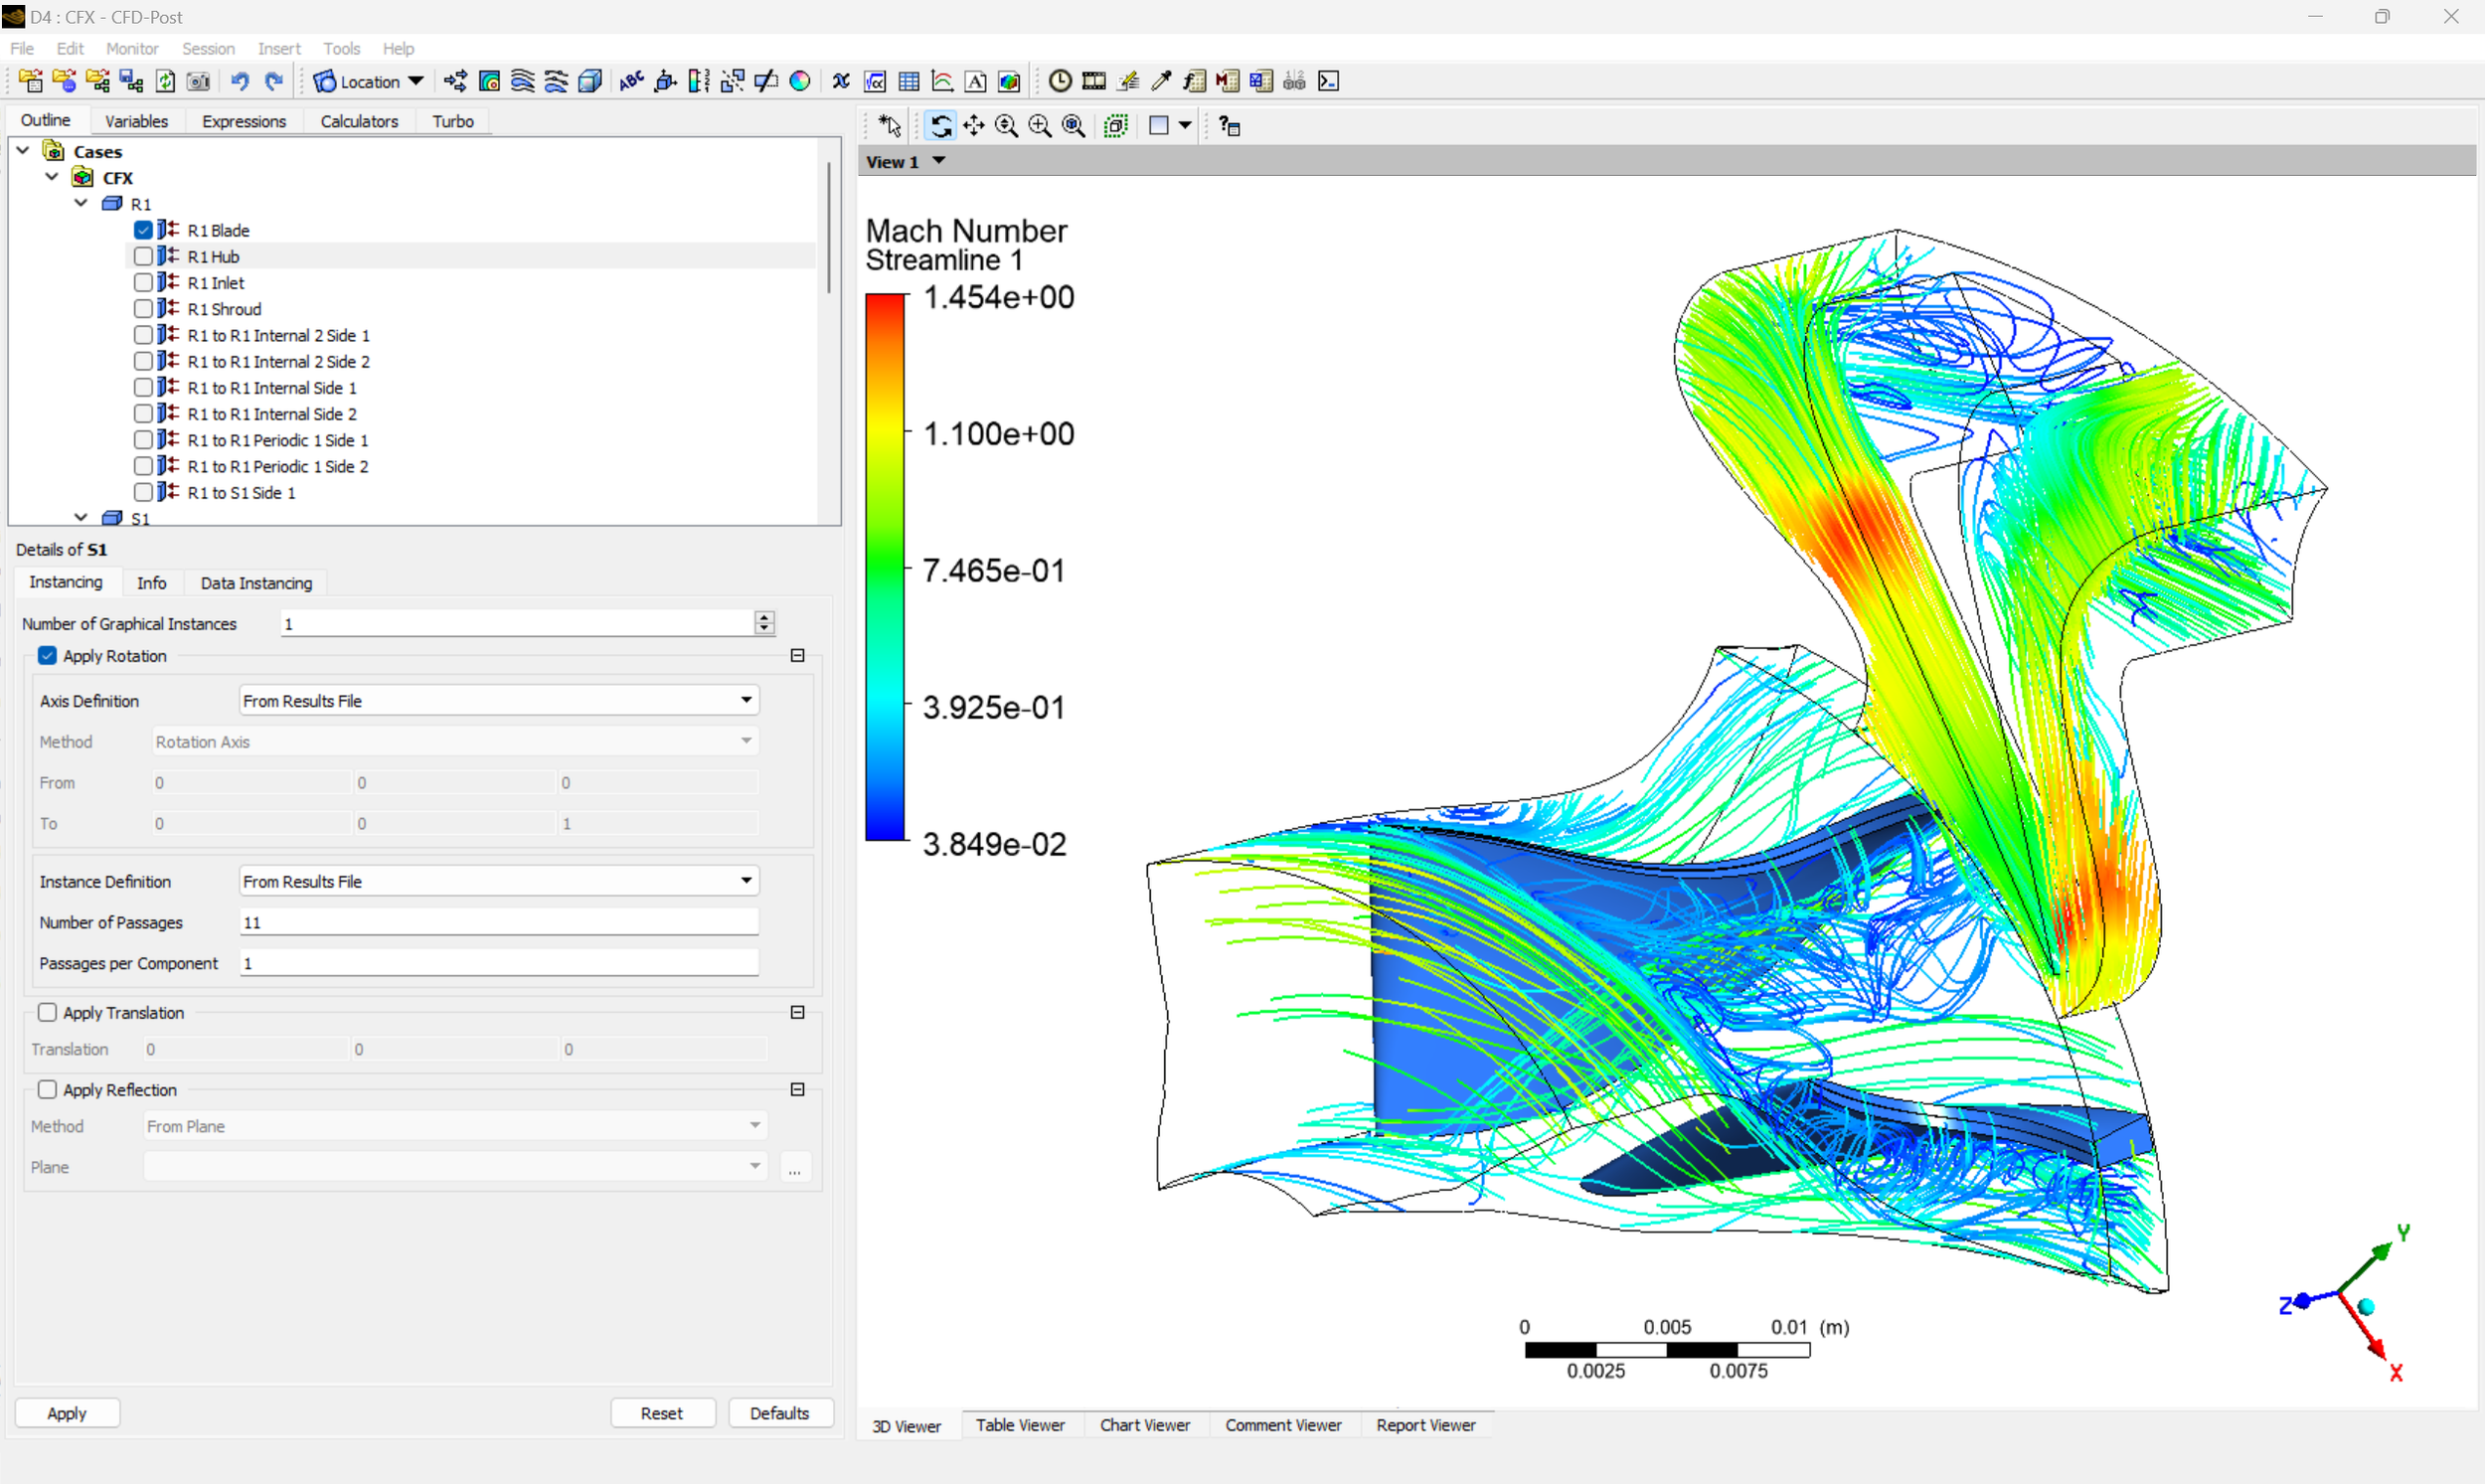The image size is (2485, 1484).
Task: Click the Mach Number legend color bar
Action: tap(884, 567)
